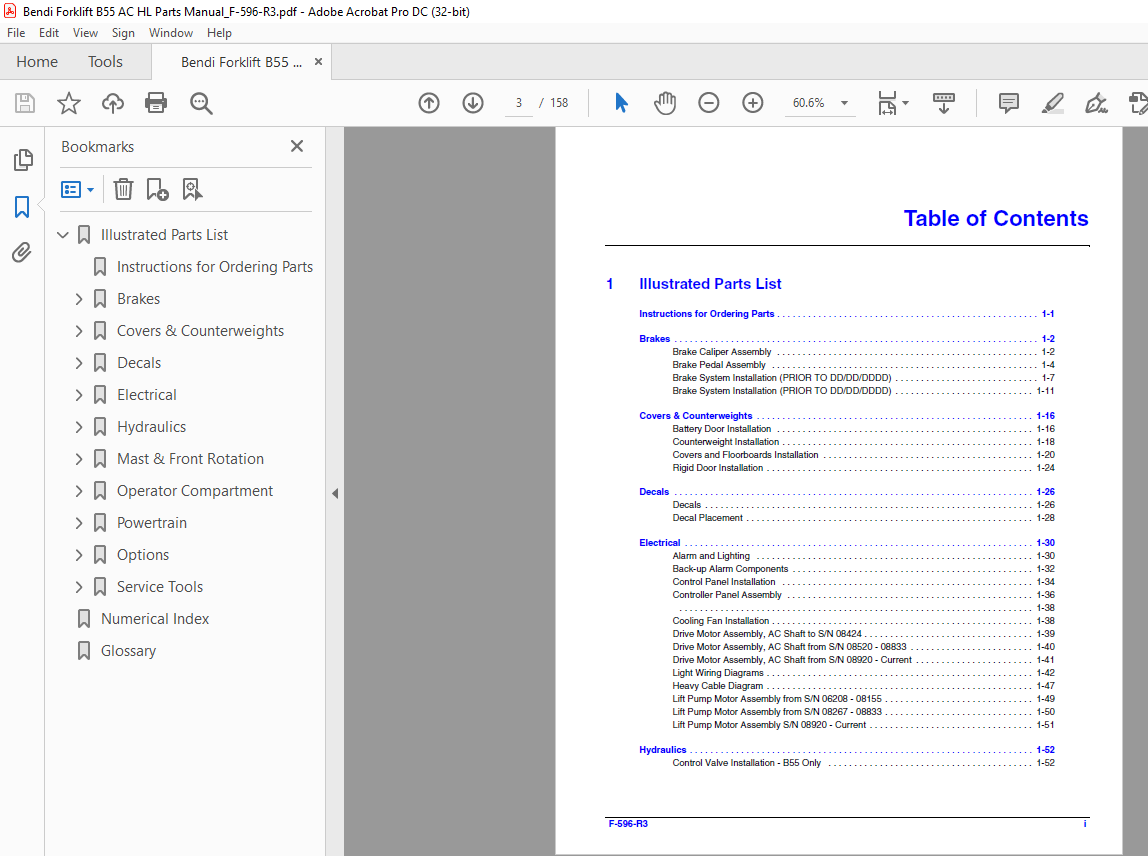Add a new bookmark

tap(157, 190)
